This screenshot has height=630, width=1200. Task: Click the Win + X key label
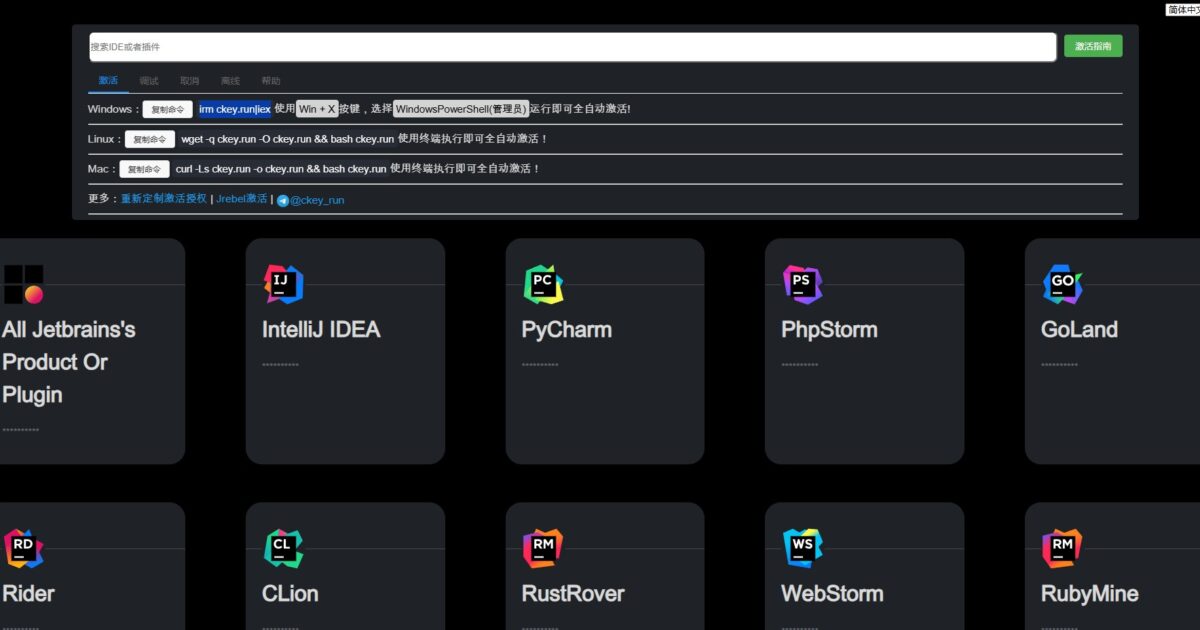317,109
